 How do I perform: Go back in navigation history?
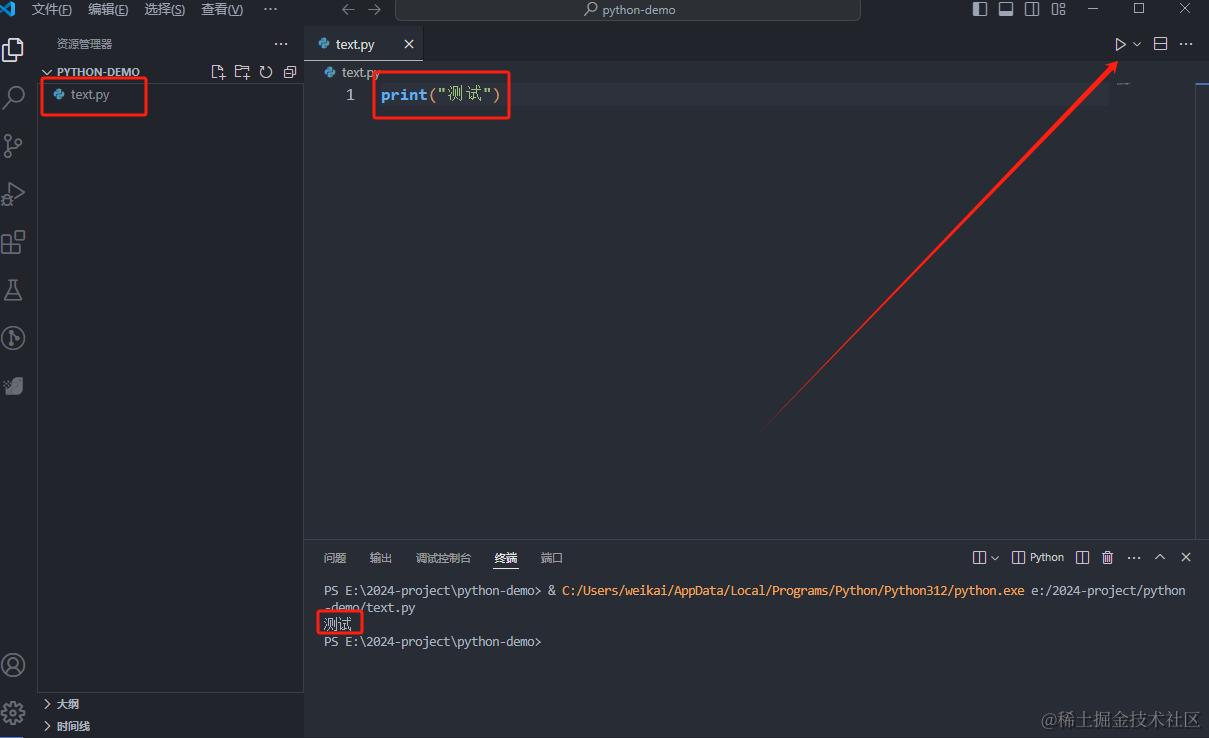pos(348,9)
